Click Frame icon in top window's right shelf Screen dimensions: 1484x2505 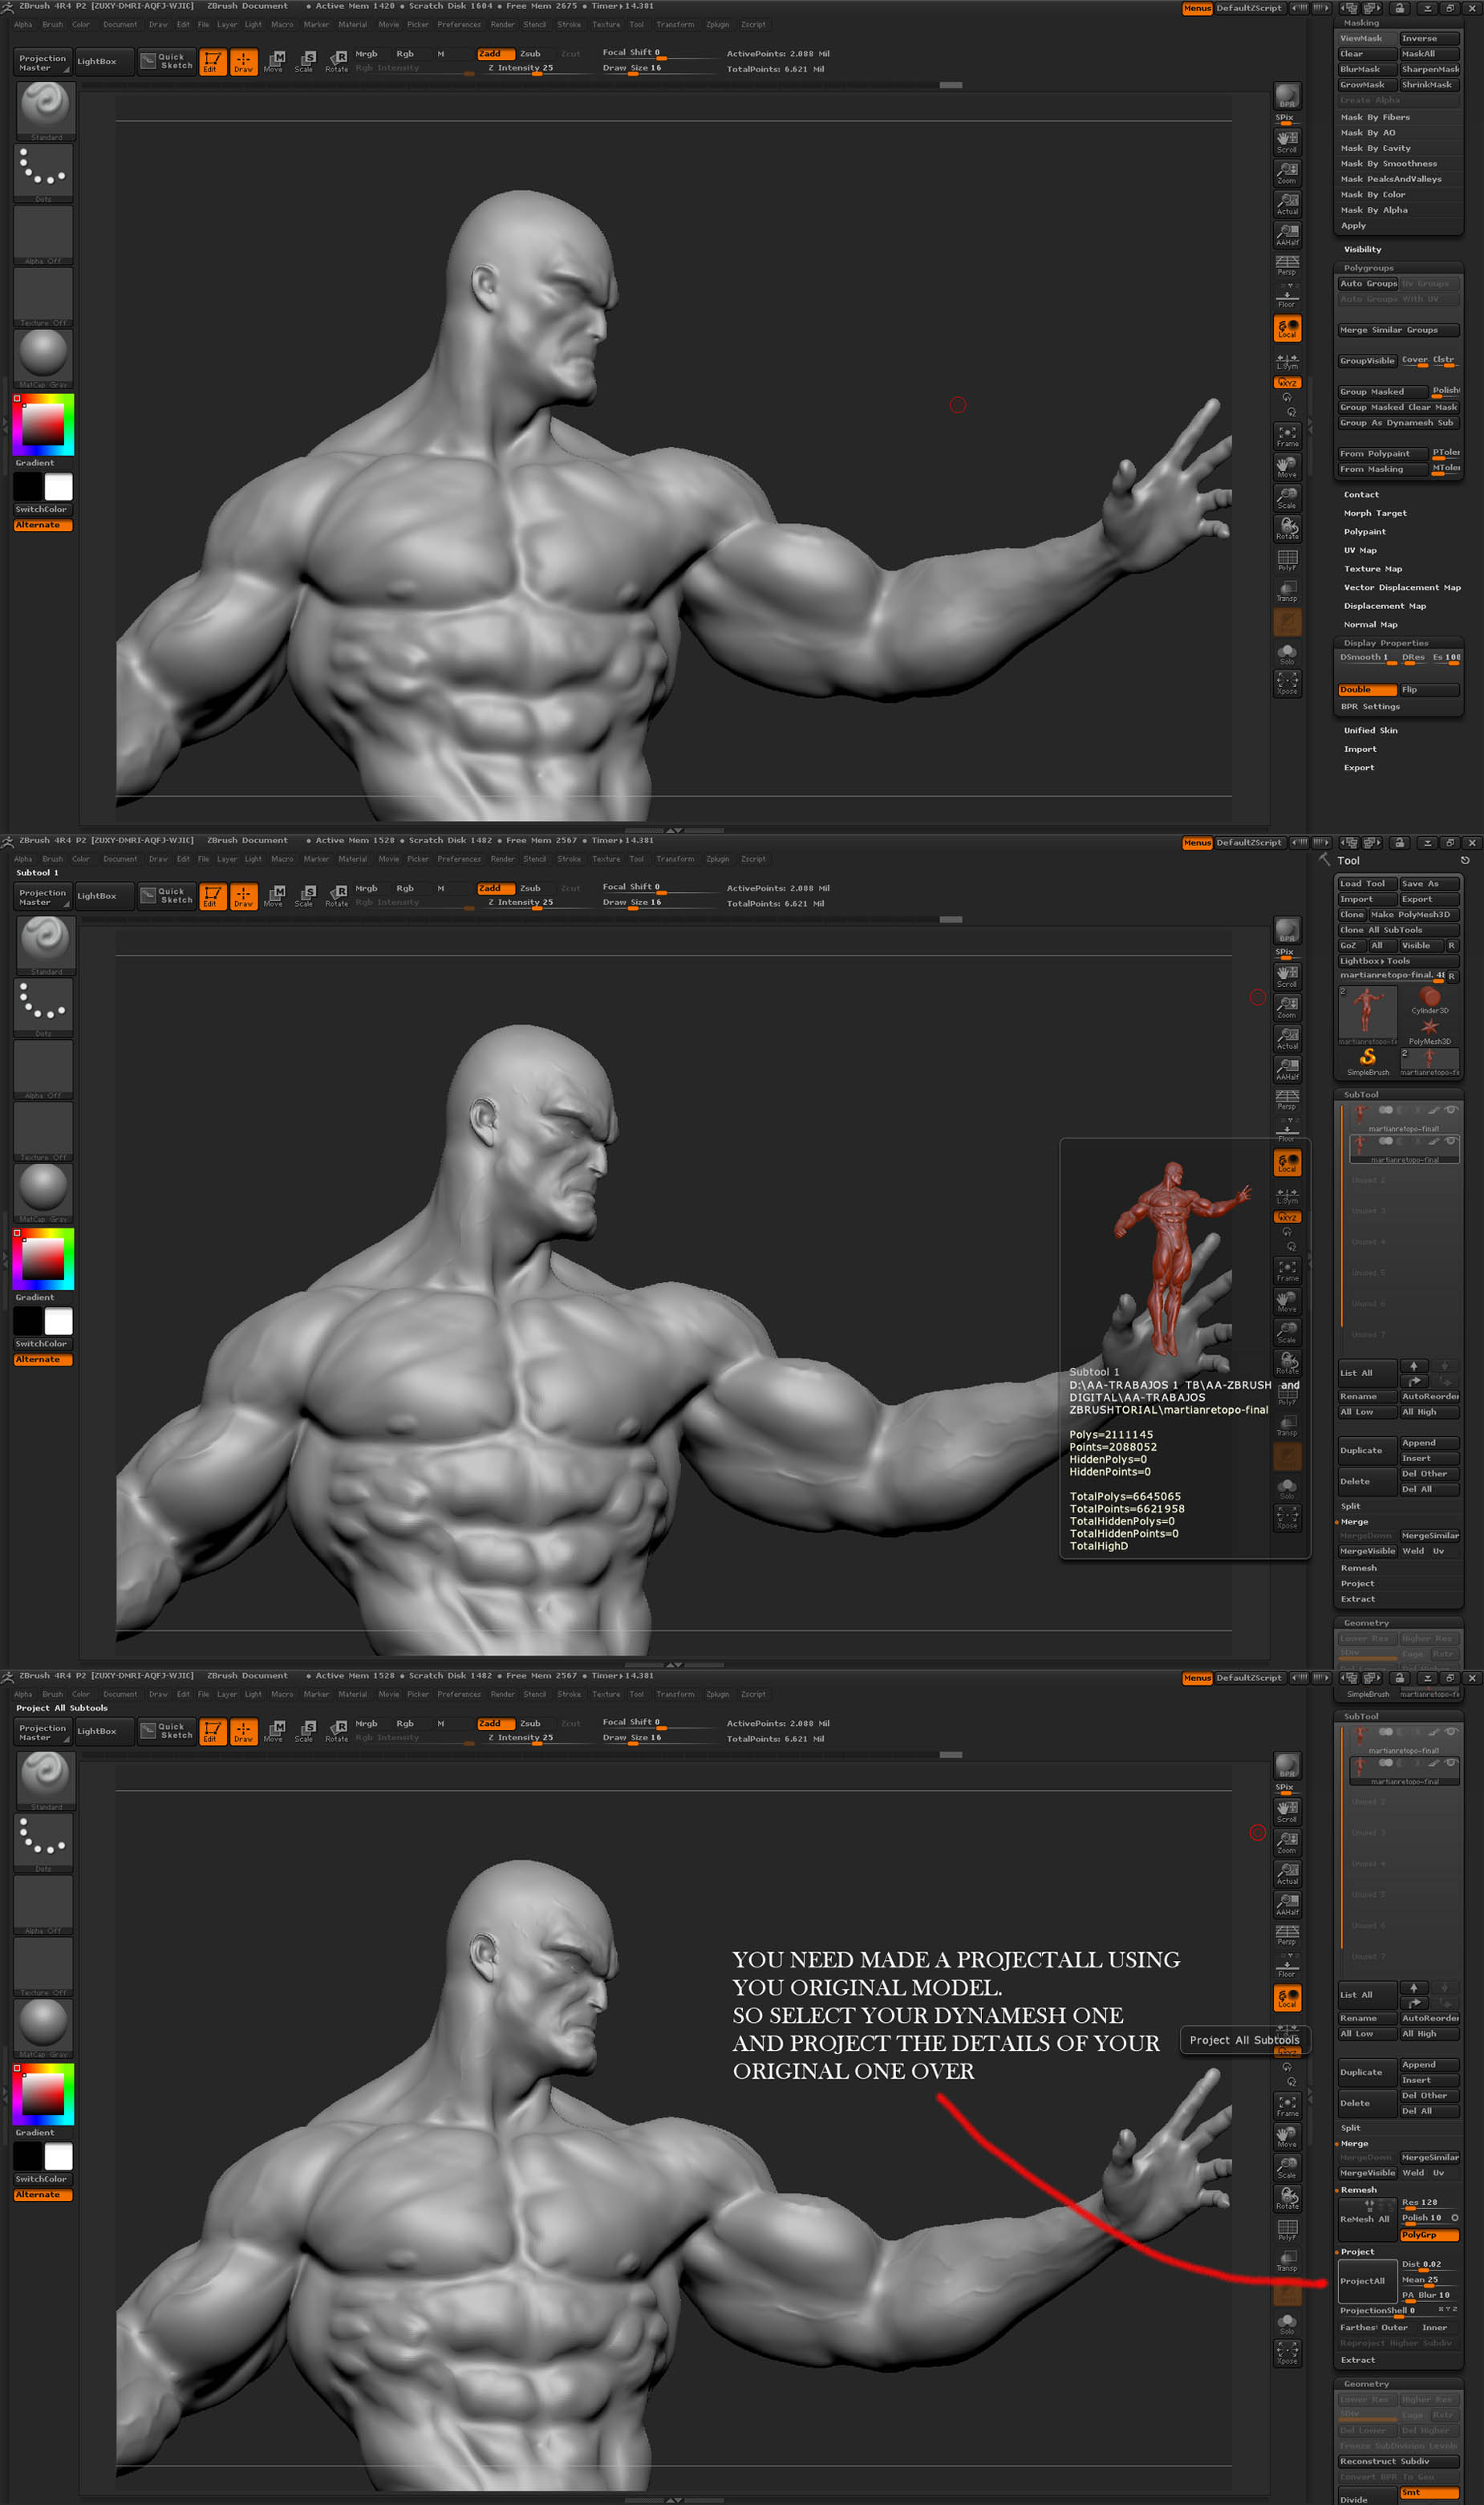tap(1287, 436)
